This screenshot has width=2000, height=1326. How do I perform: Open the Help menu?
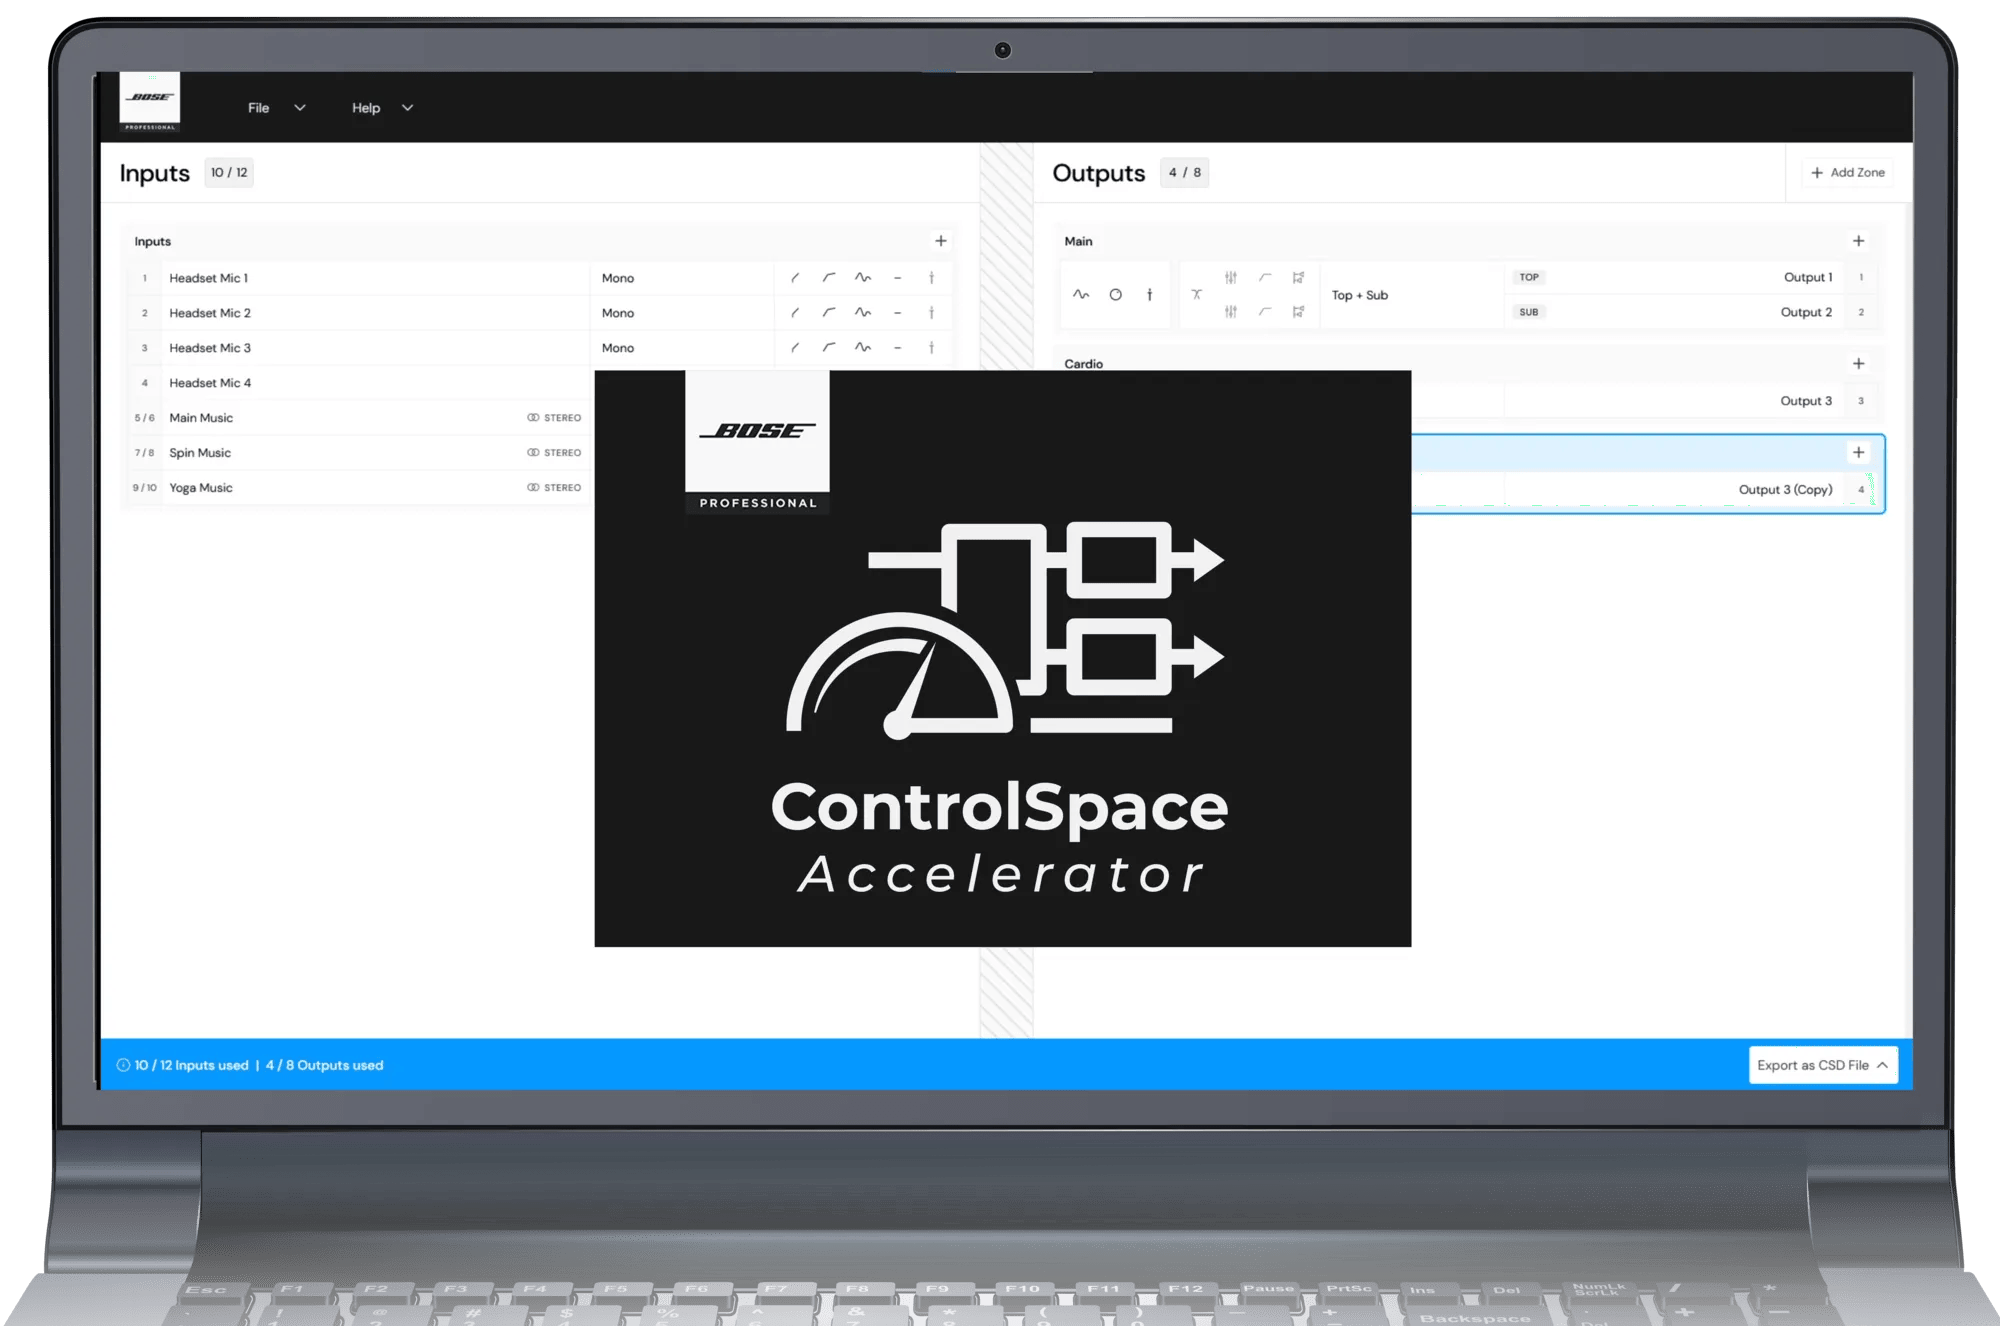tap(382, 108)
